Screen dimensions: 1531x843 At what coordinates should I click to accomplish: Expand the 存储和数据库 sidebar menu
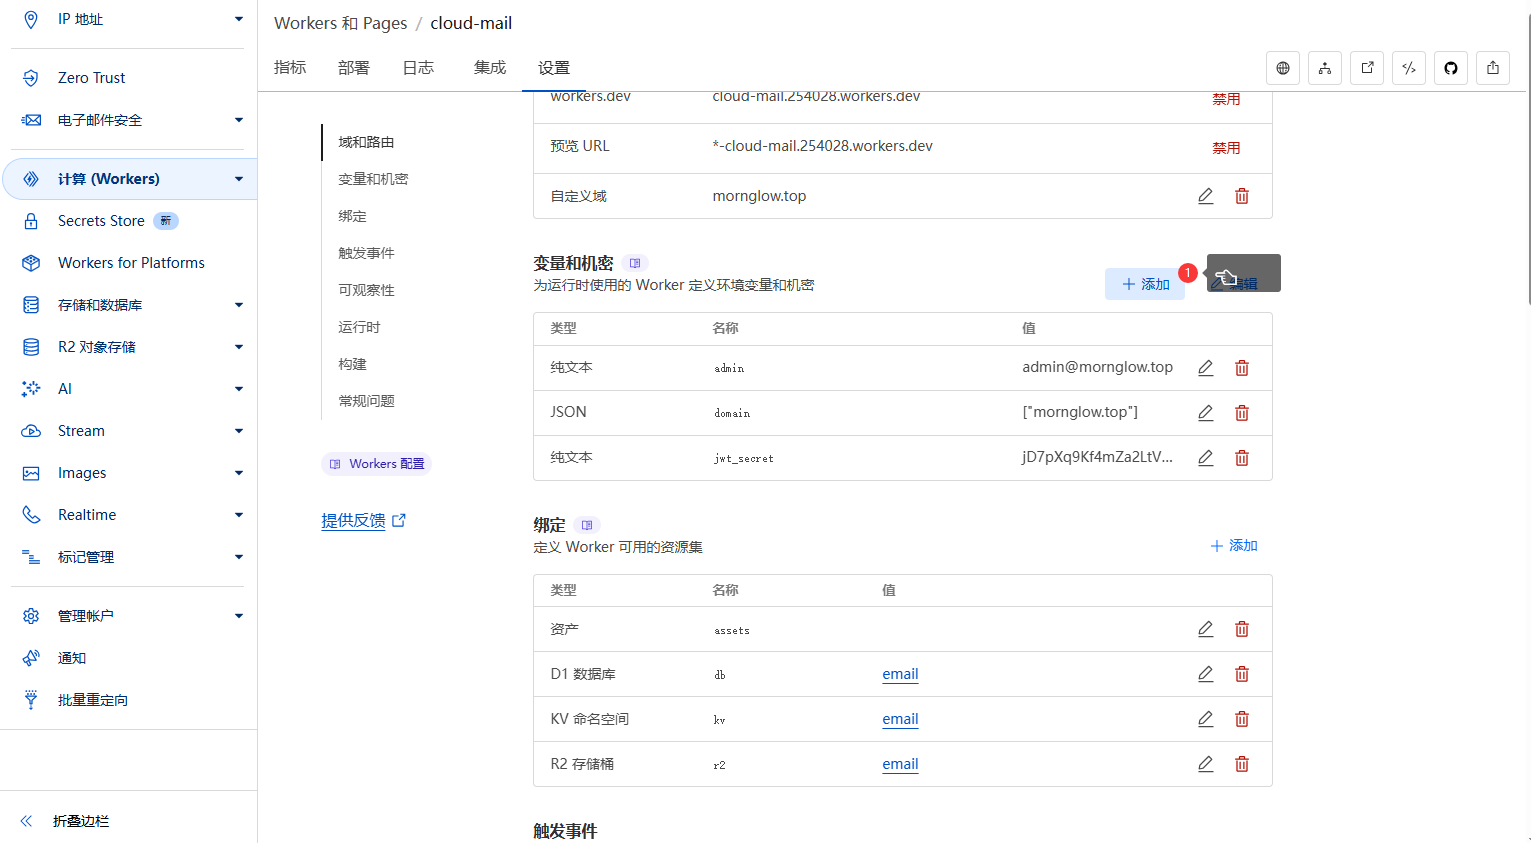[x=238, y=305]
